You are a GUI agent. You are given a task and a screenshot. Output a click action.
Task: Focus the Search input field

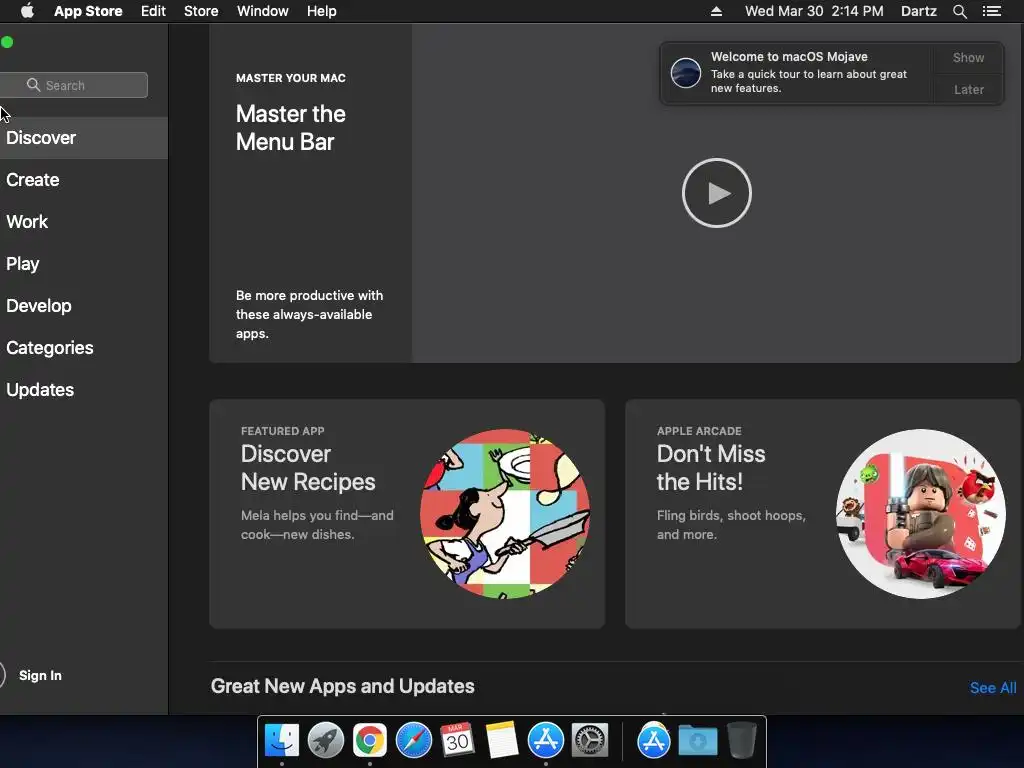74,85
